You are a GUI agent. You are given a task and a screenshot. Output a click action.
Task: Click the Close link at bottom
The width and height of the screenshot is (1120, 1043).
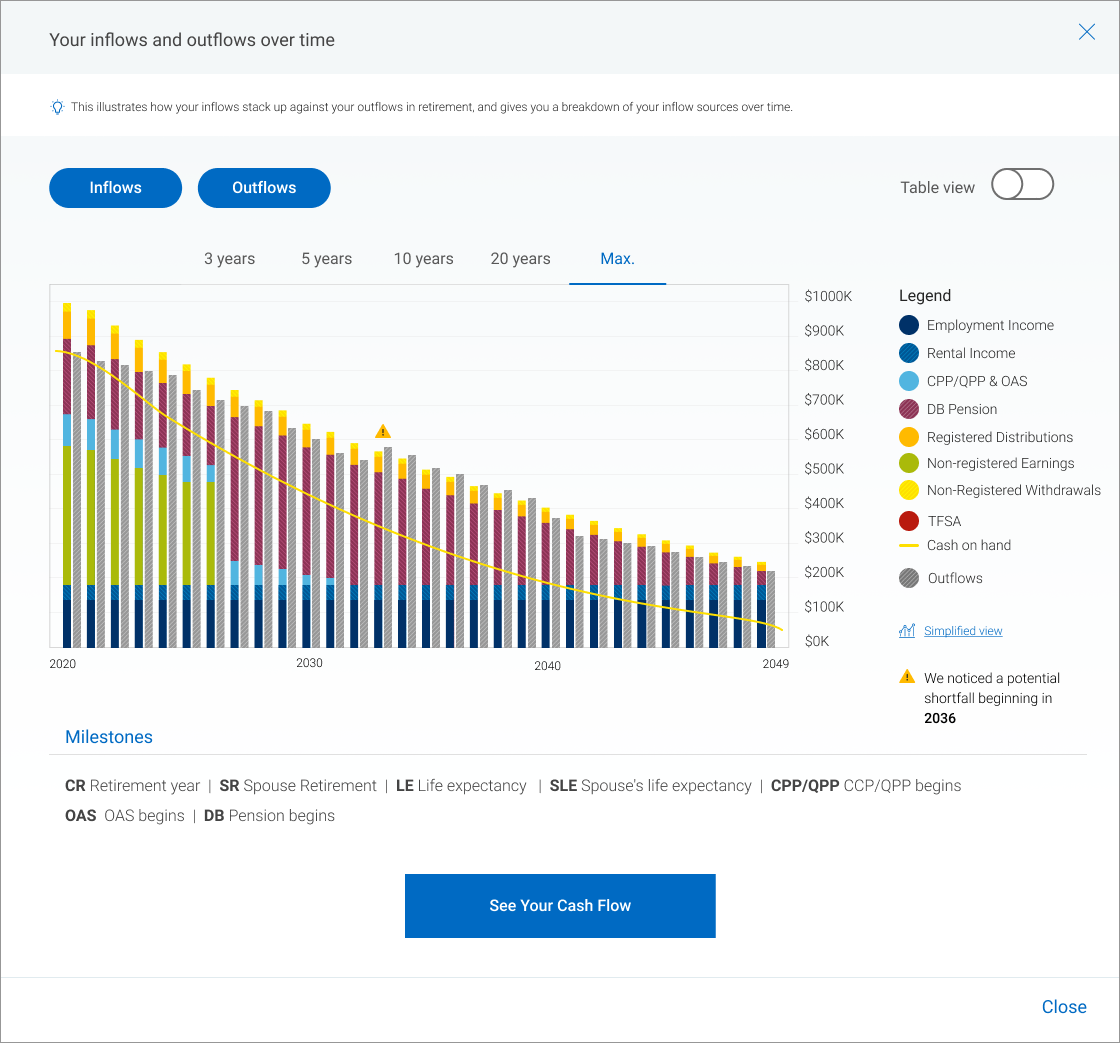pyautogui.click(x=1064, y=1007)
